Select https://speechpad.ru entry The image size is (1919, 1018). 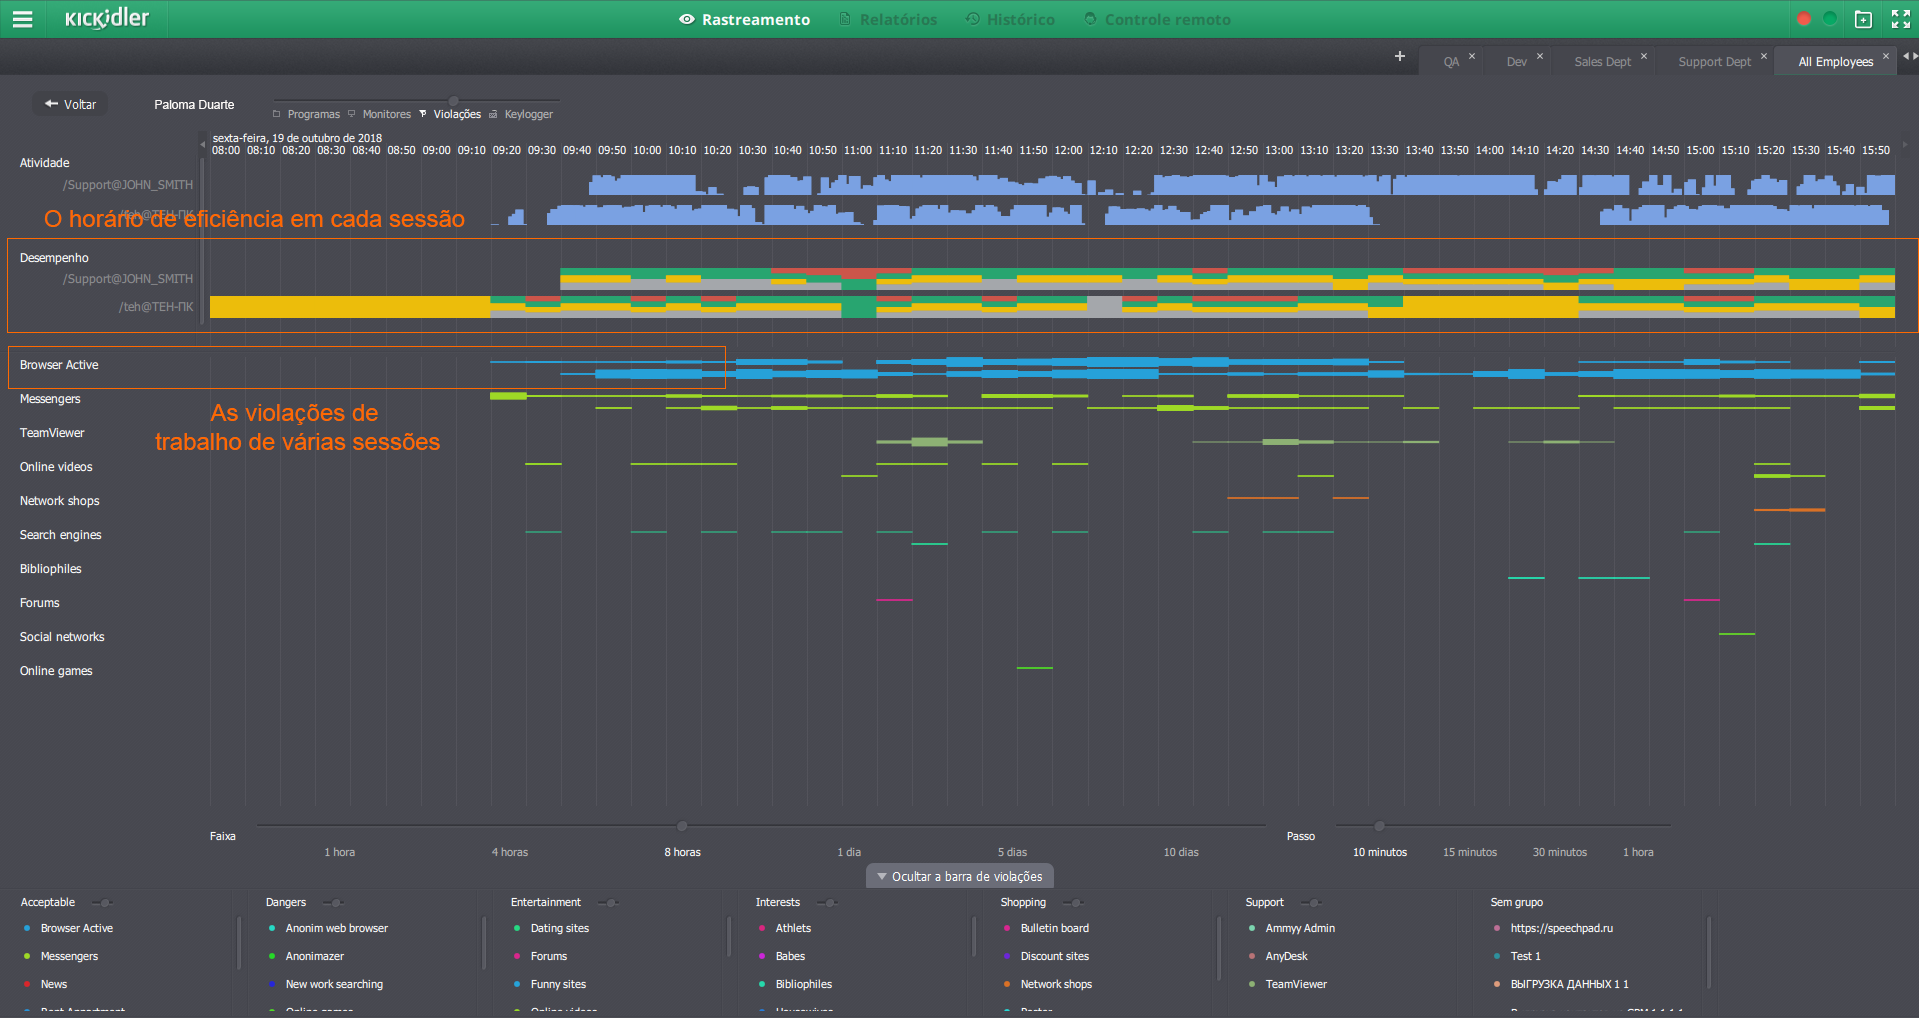coord(1561,928)
